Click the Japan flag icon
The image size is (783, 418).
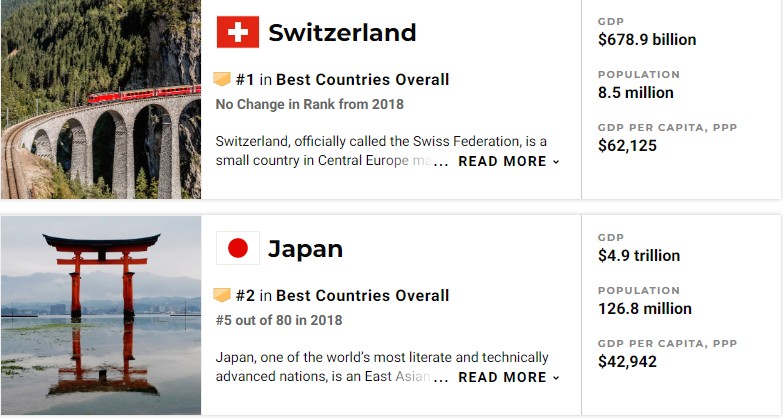pyautogui.click(x=238, y=248)
